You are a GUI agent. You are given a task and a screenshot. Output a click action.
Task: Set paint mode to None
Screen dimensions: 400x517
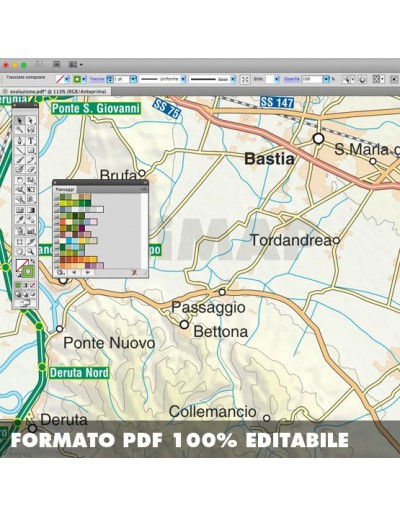(32, 285)
